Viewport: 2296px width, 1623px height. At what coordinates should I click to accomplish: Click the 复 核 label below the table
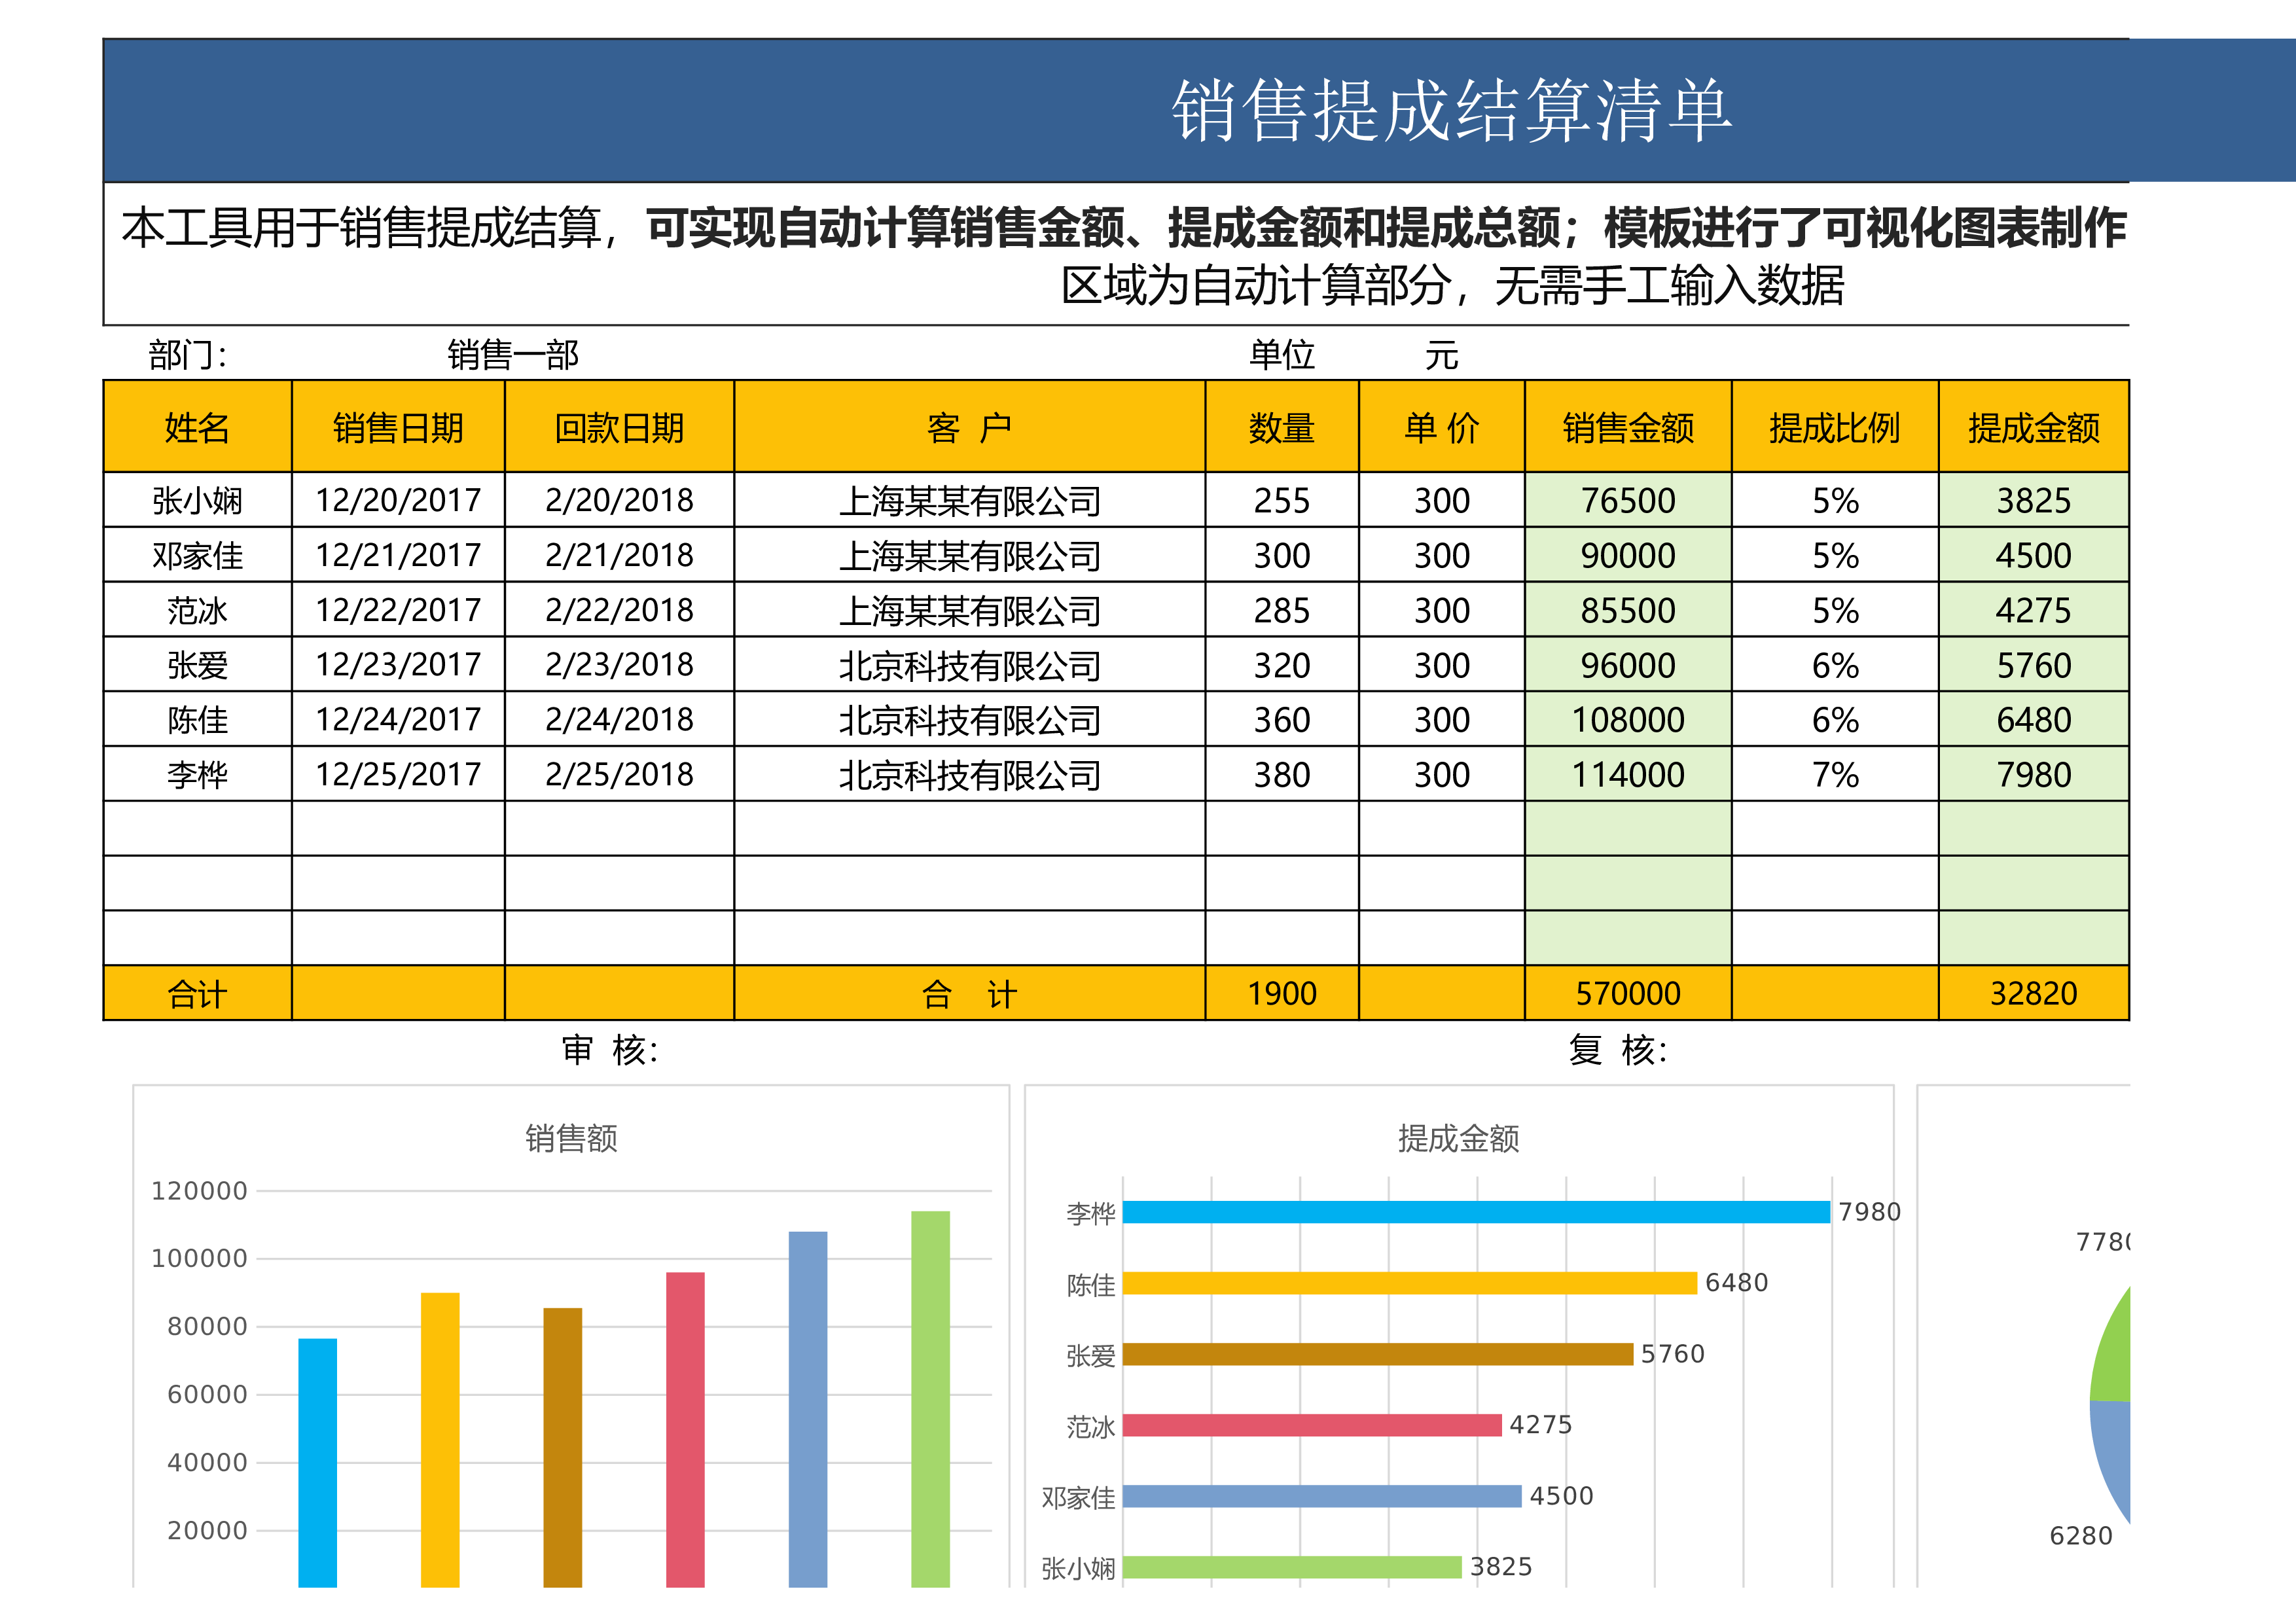click(1617, 1050)
